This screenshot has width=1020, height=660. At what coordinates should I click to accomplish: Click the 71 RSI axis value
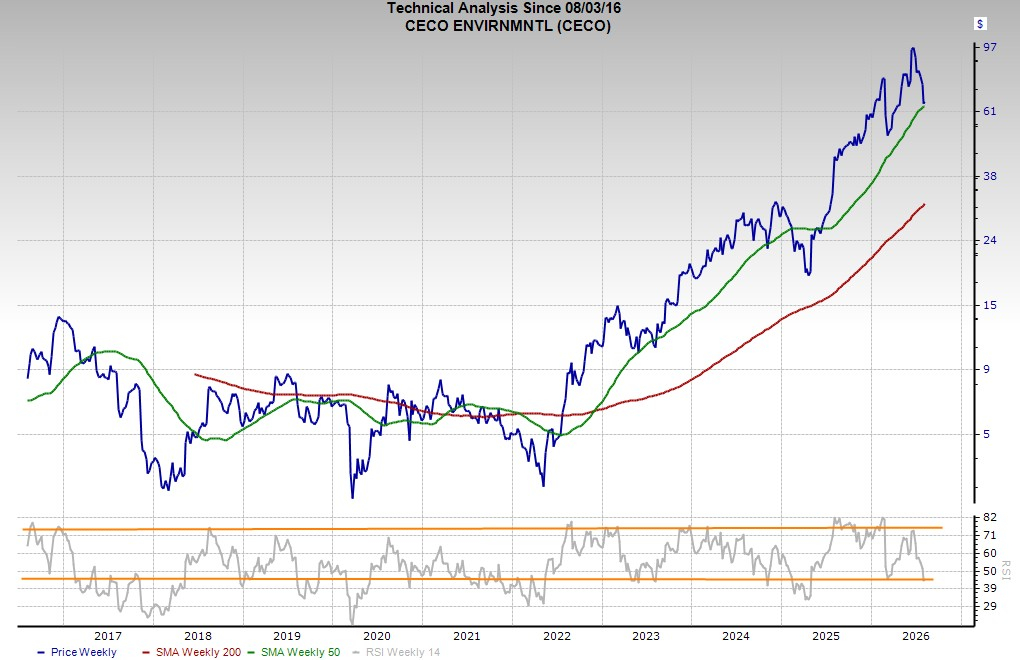(x=989, y=535)
